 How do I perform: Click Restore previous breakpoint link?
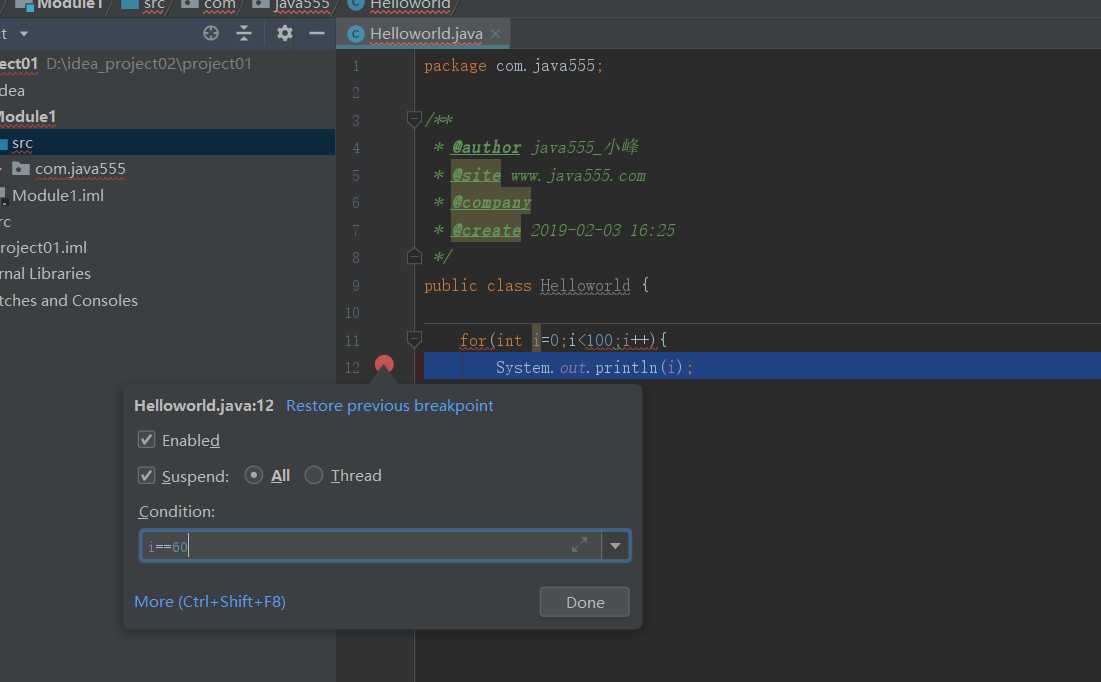[x=390, y=406]
